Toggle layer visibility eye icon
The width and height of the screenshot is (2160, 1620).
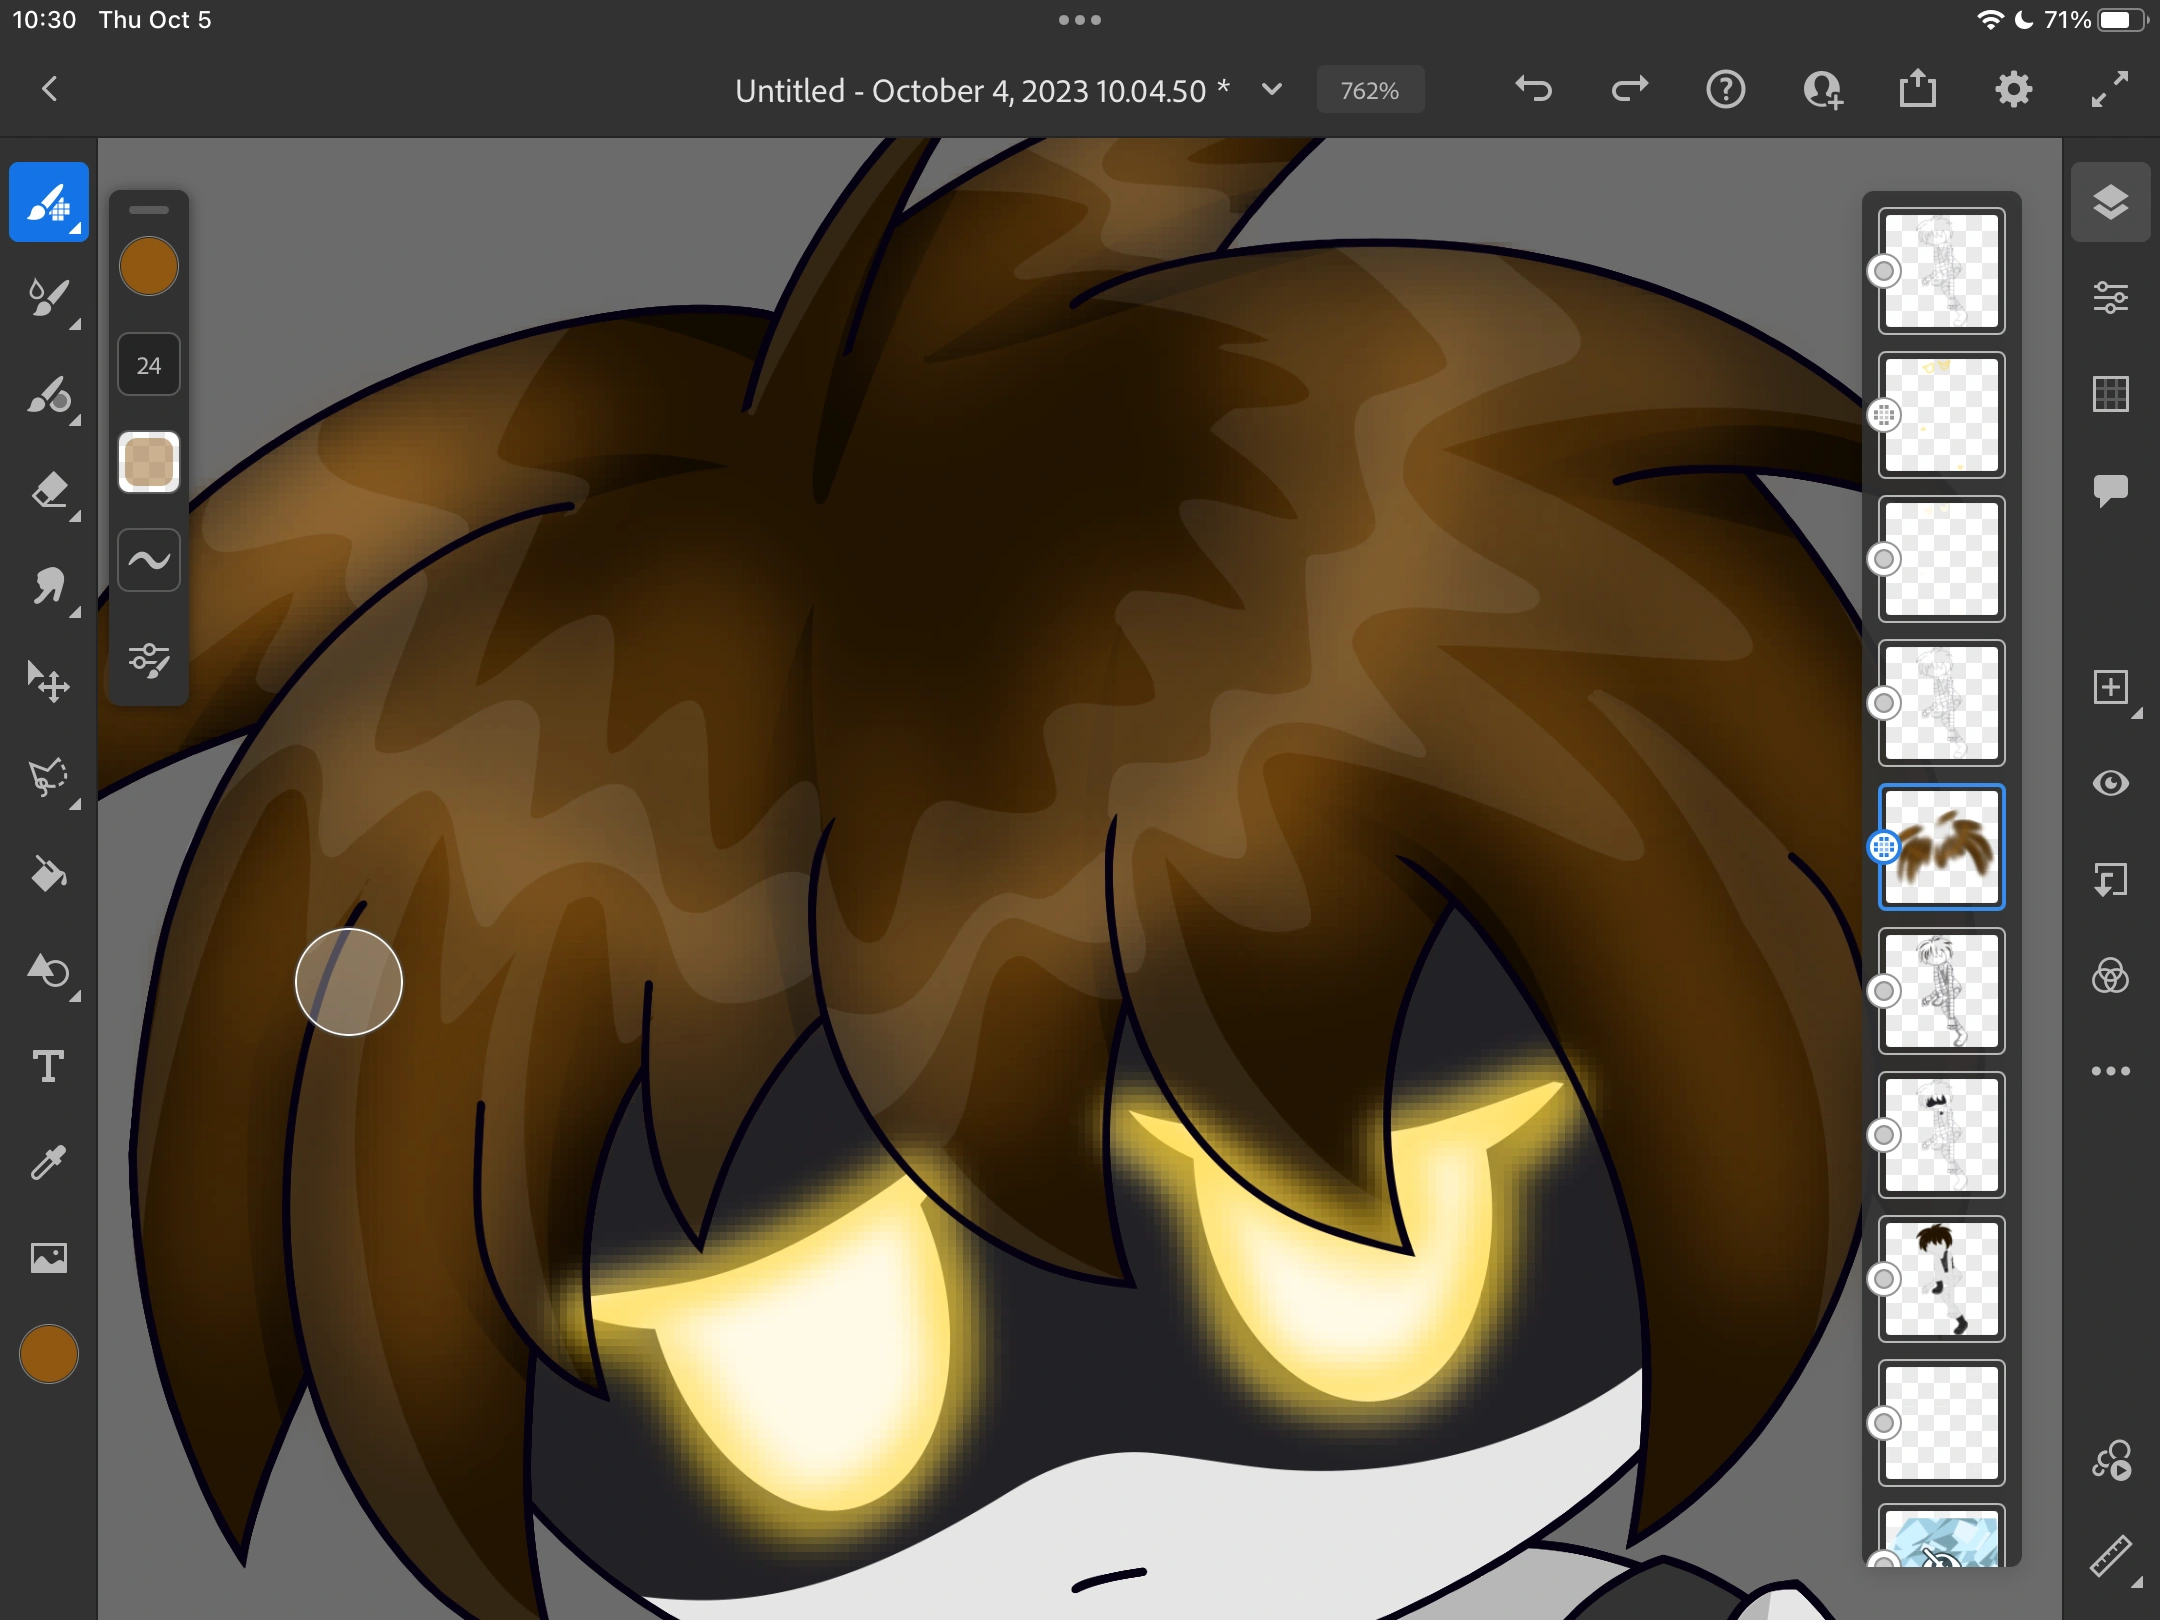coord(2110,783)
